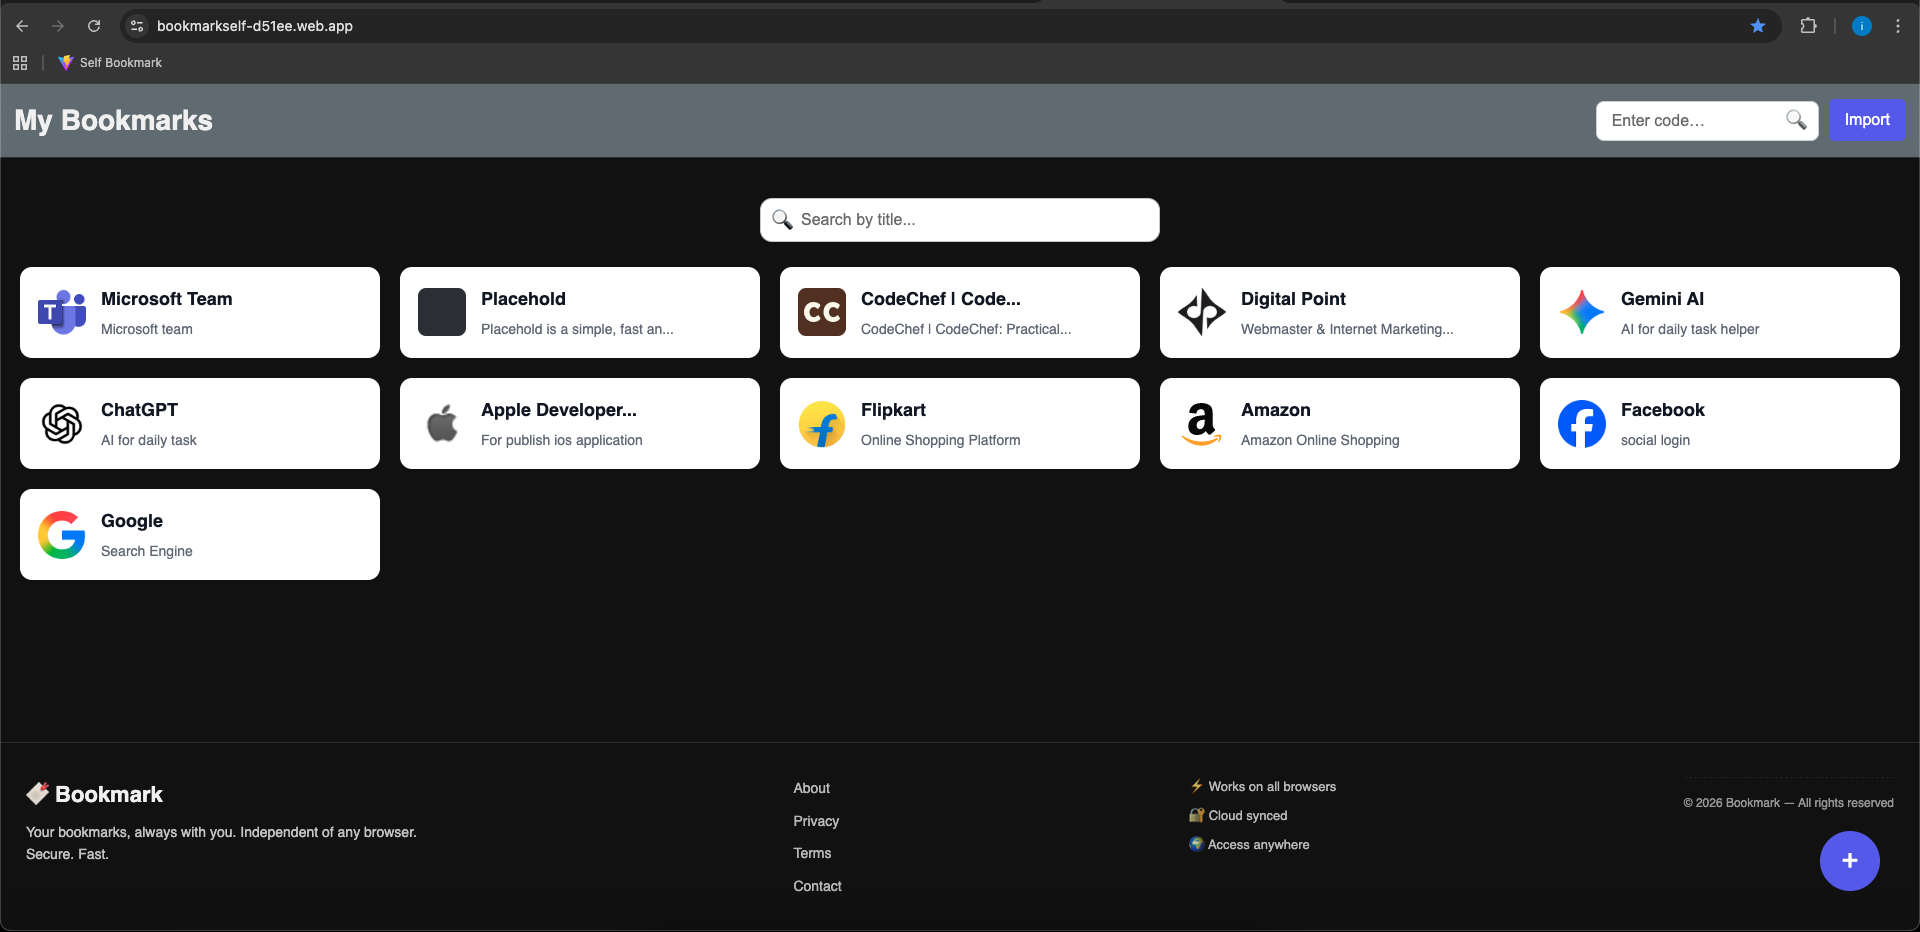Image resolution: width=1920 pixels, height=932 pixels.
Task: Open the apps grid icon in bookmarks bar
Action: tap(20, 63)
